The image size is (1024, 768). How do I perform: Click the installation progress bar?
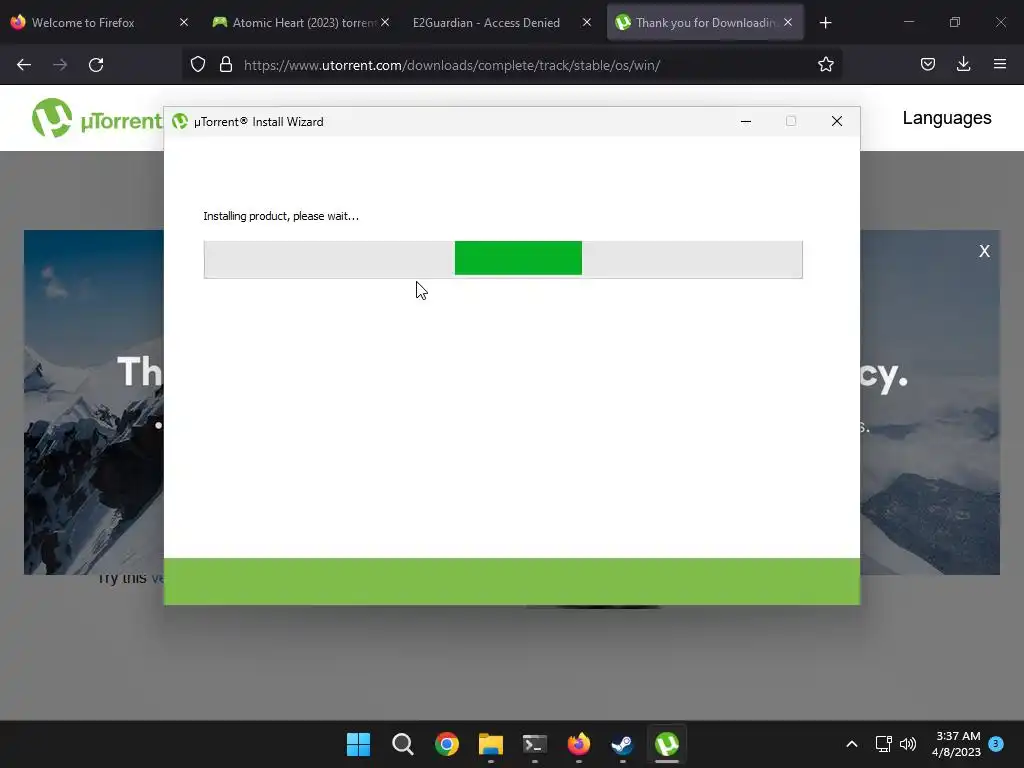[x=503, y=259]
